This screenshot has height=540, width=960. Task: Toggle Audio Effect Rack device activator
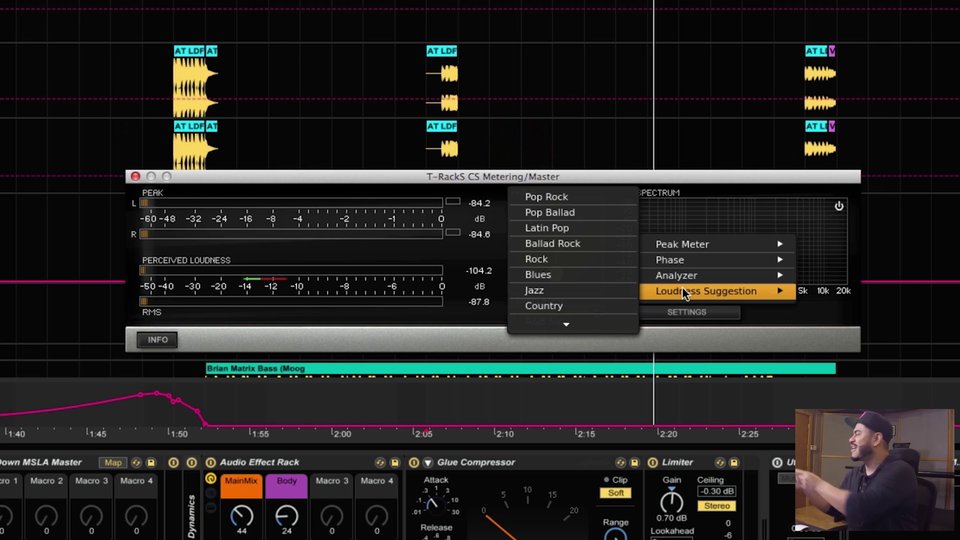point(211,462)
